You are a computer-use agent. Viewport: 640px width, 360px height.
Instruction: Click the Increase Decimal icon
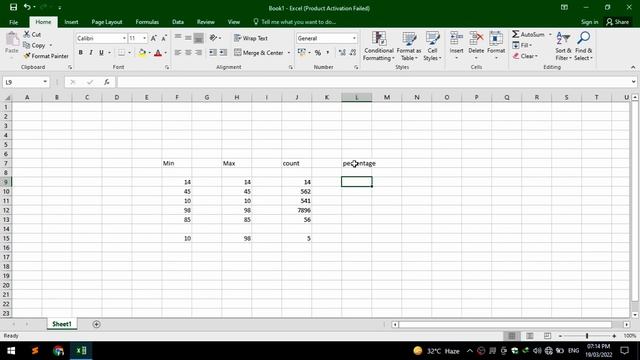coord(342,53)
